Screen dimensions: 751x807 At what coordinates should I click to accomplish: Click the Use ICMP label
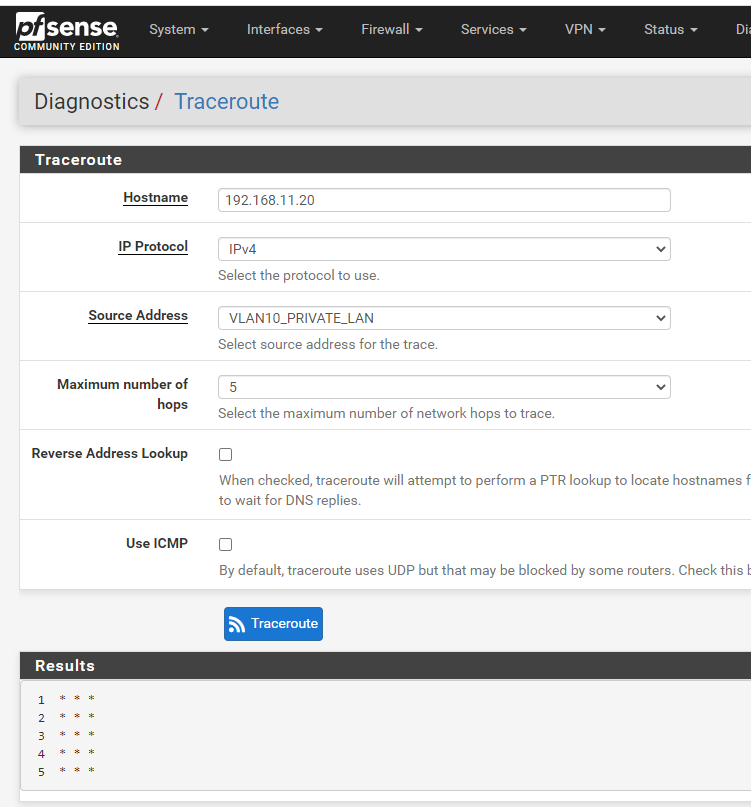click(157, 543)
